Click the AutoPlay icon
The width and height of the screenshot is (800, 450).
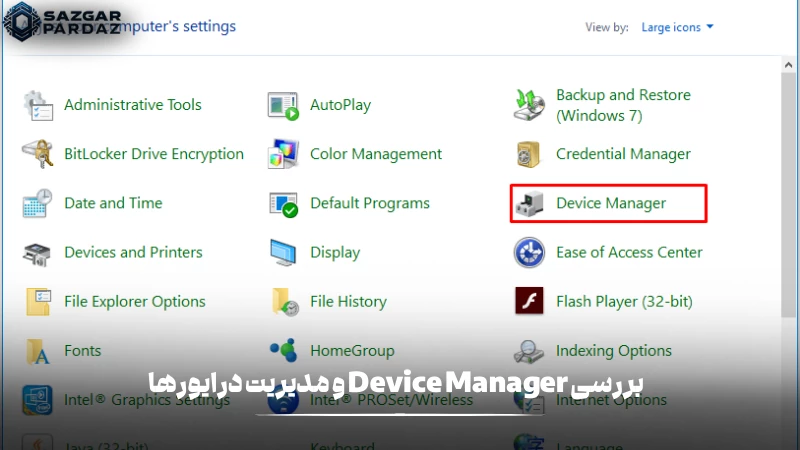point(283,106)
